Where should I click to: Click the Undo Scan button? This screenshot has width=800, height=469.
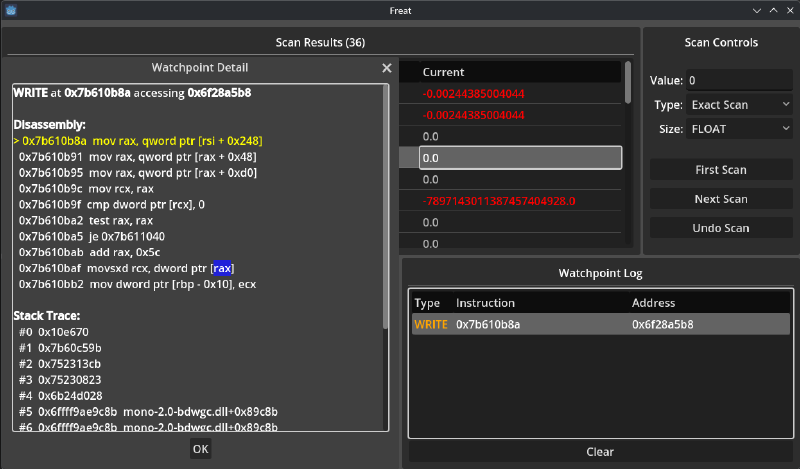tap(721, 228)
